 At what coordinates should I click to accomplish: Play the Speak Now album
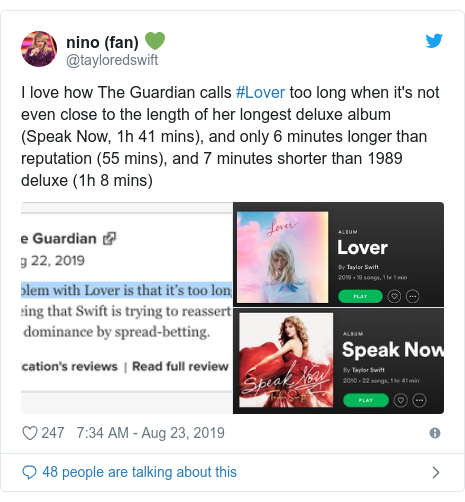[x=366, y=400]
